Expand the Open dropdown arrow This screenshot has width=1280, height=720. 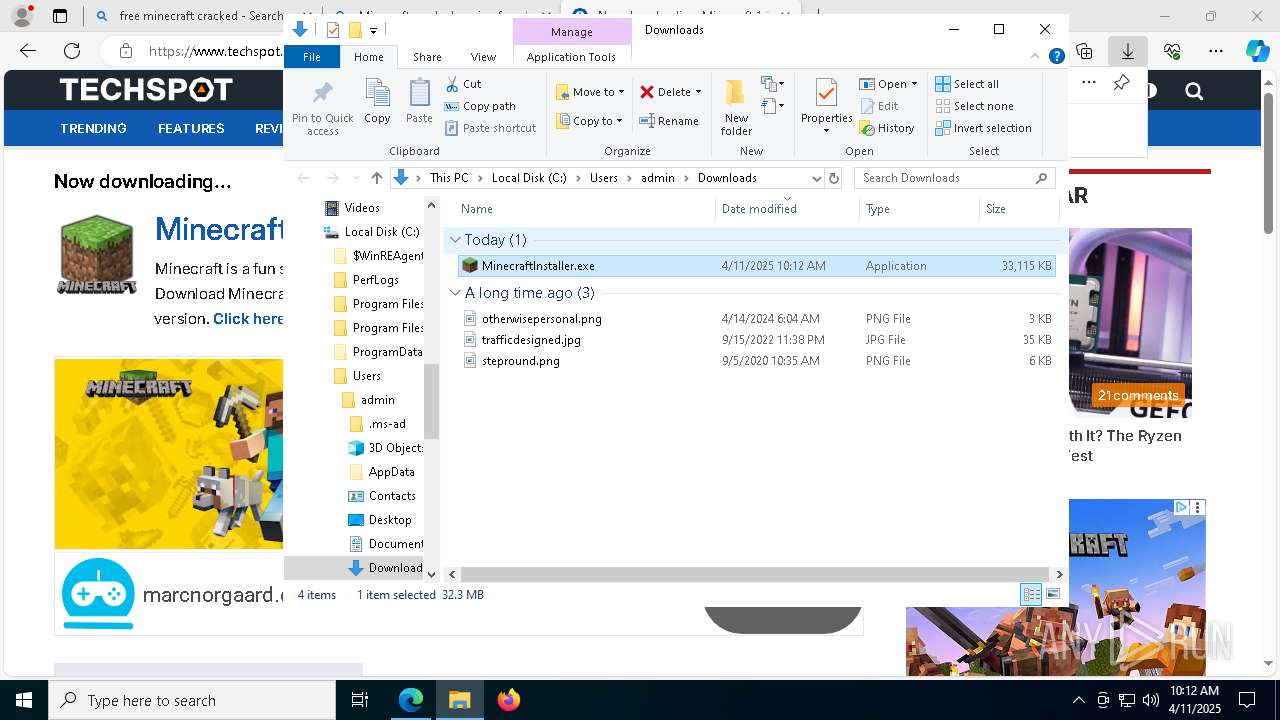click(x=914, y=84)
